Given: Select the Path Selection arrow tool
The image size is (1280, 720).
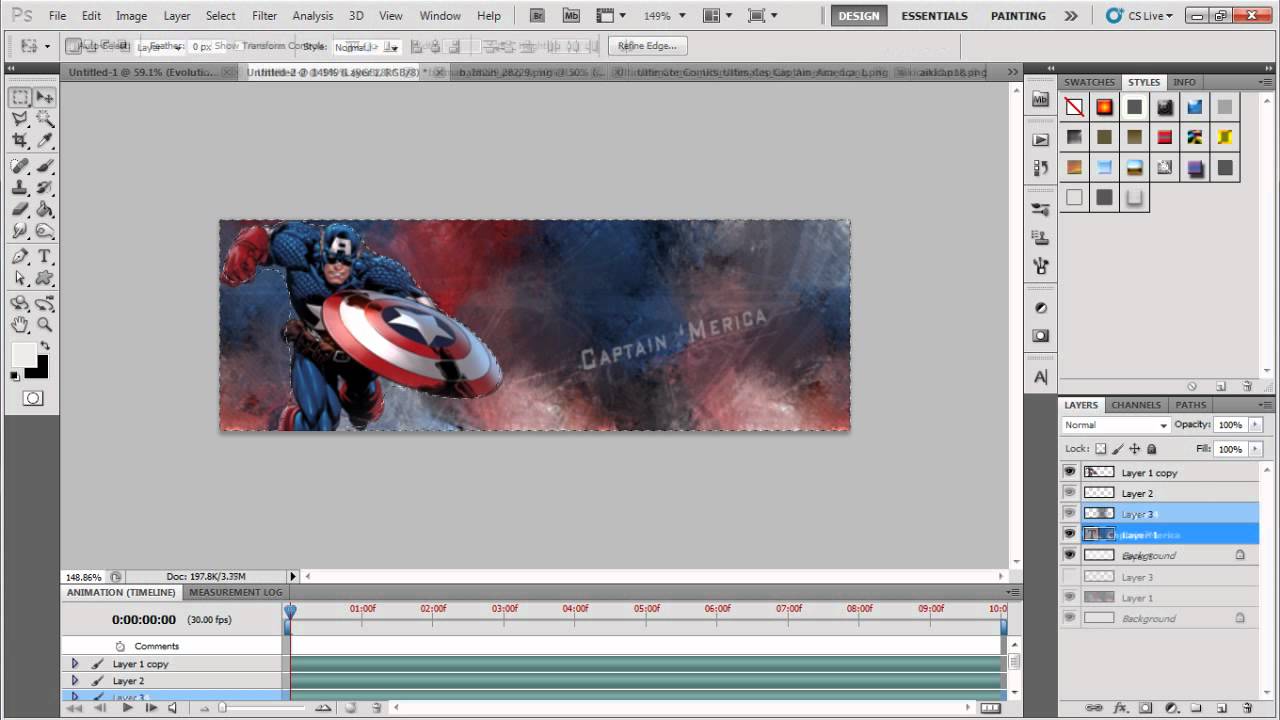Looking at the screenshot, I should 20,279.
